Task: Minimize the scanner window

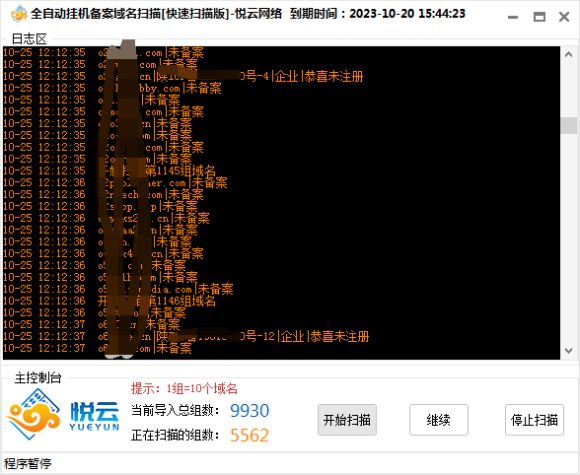Action: pos(513,17)
